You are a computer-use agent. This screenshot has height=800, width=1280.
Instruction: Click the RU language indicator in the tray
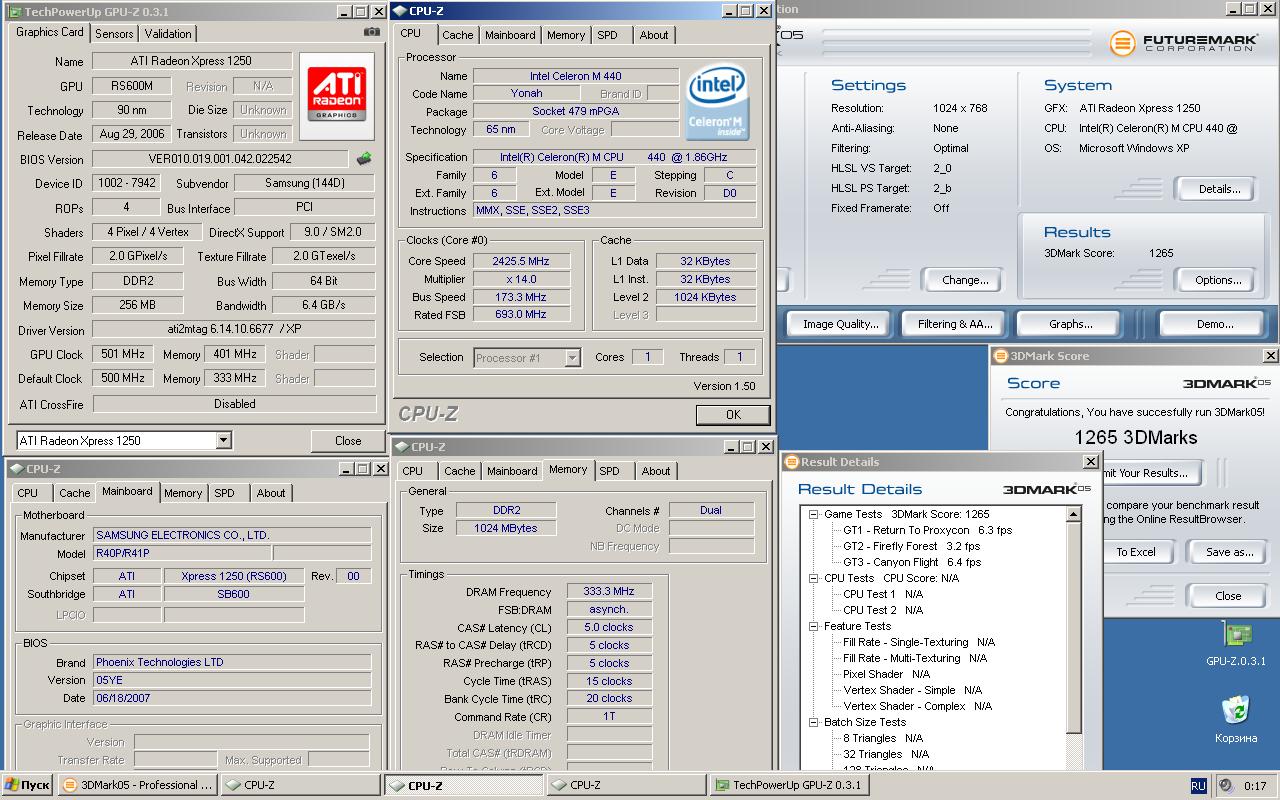(x=1198, y=786)
